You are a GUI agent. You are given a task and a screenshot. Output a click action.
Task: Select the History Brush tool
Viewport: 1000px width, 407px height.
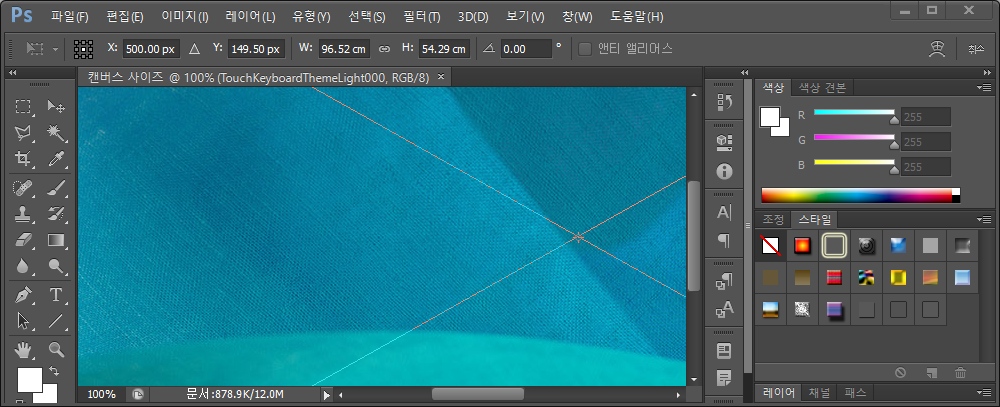pyautogui.click(x=56, y=213)
